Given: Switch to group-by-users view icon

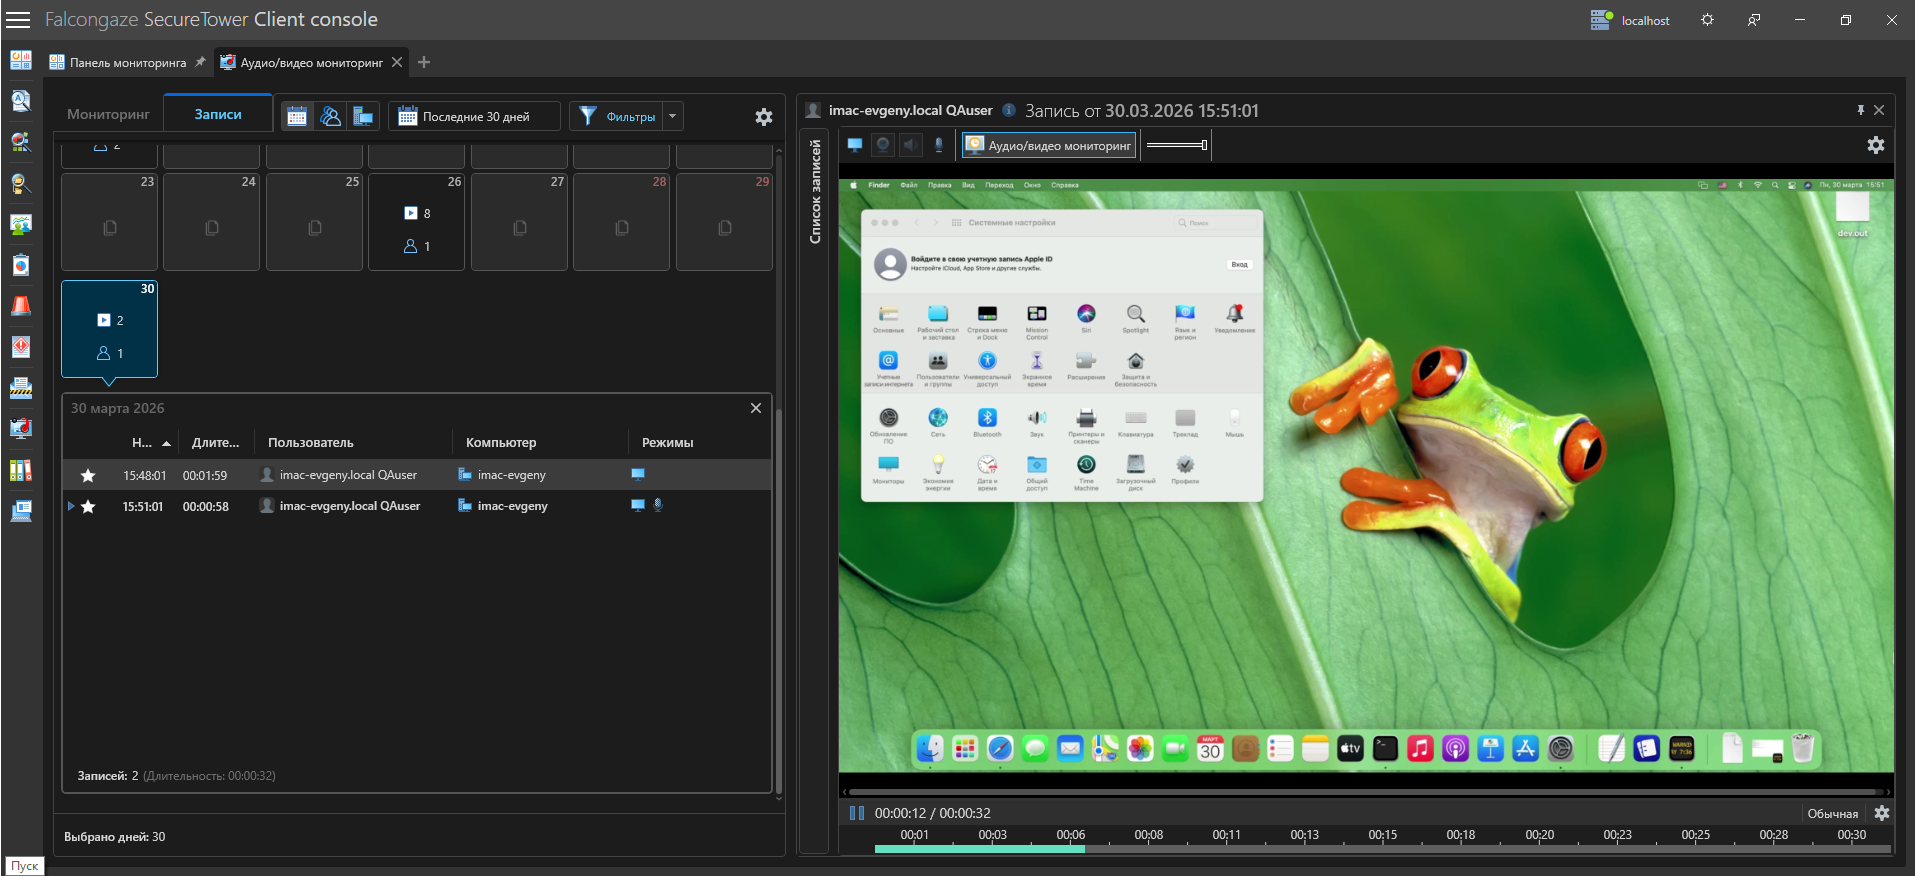Looking at the screenshot, I should (330, 116).
